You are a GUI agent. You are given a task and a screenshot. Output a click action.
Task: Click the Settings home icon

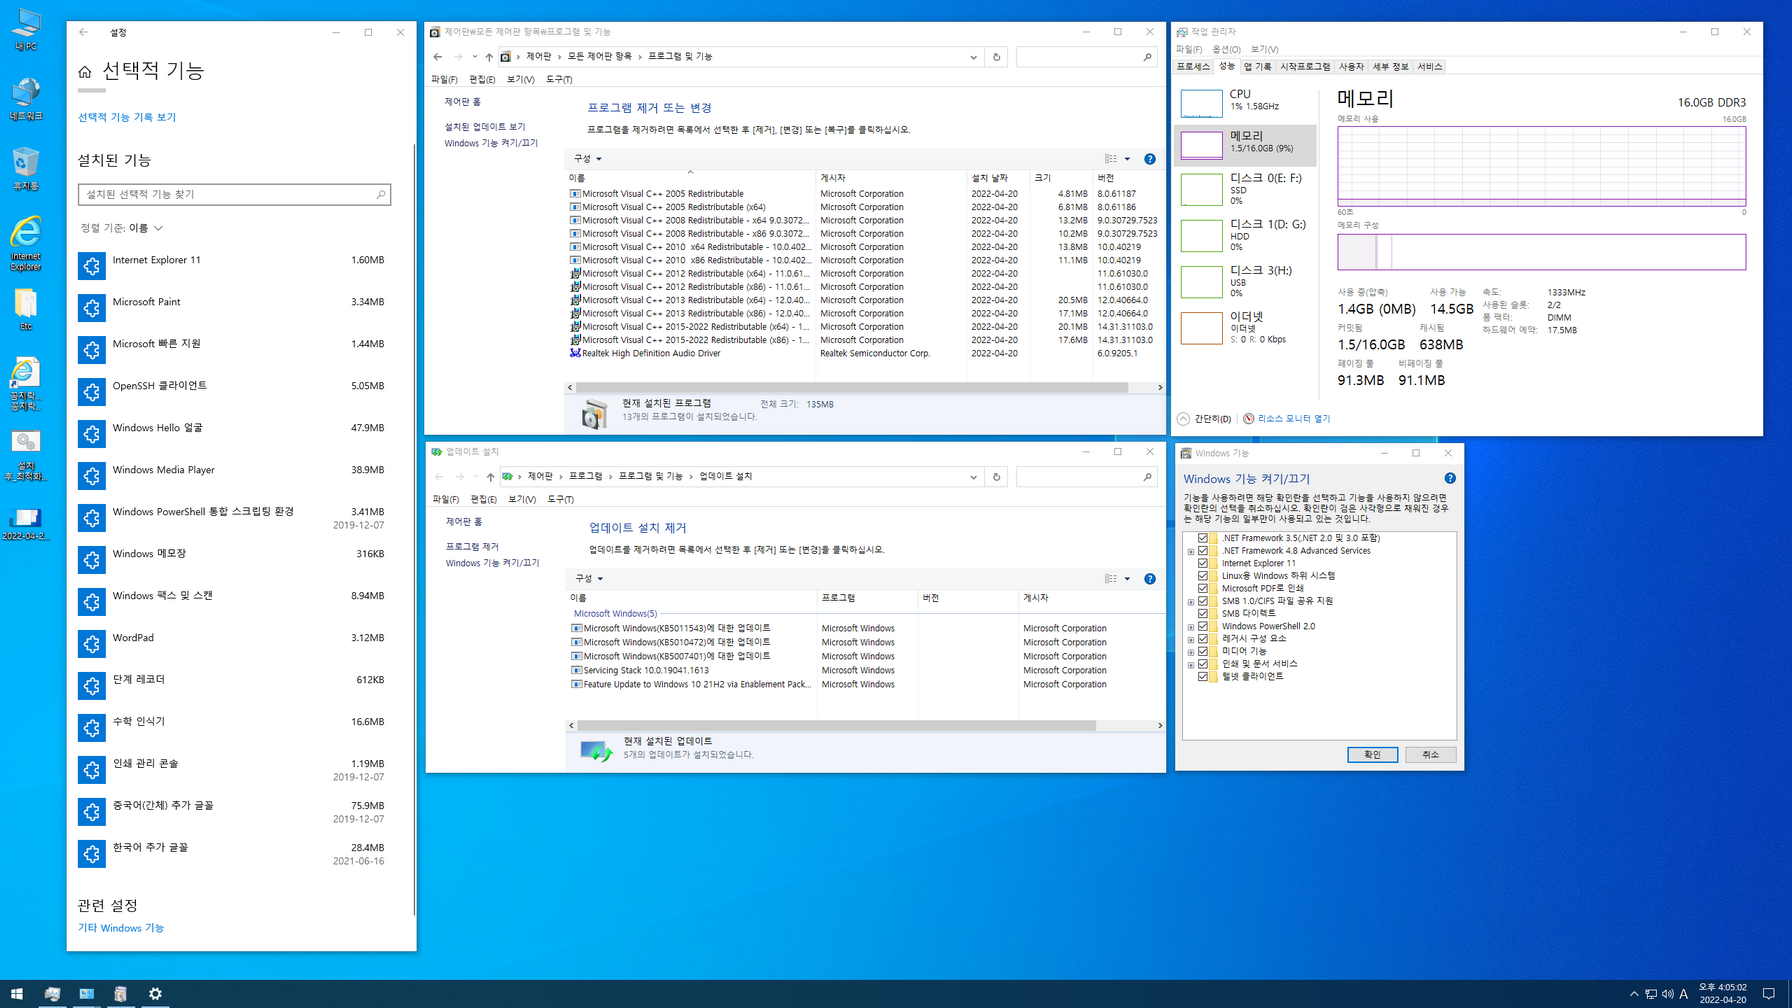(x=85, y=72)
